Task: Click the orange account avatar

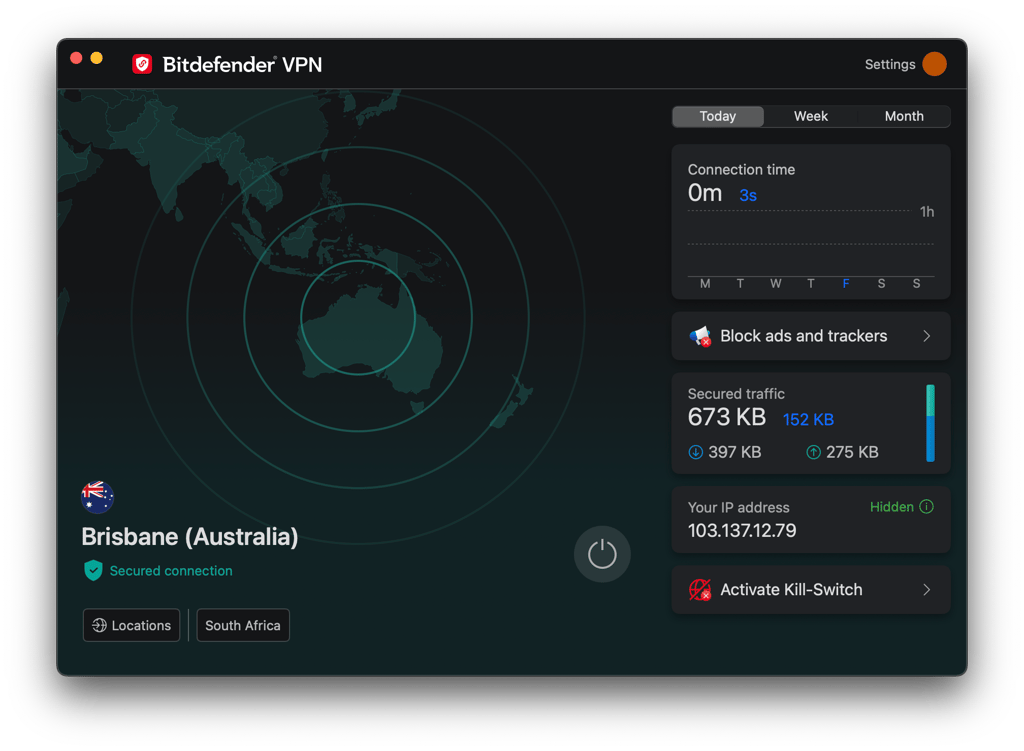Action: (935, 64)
